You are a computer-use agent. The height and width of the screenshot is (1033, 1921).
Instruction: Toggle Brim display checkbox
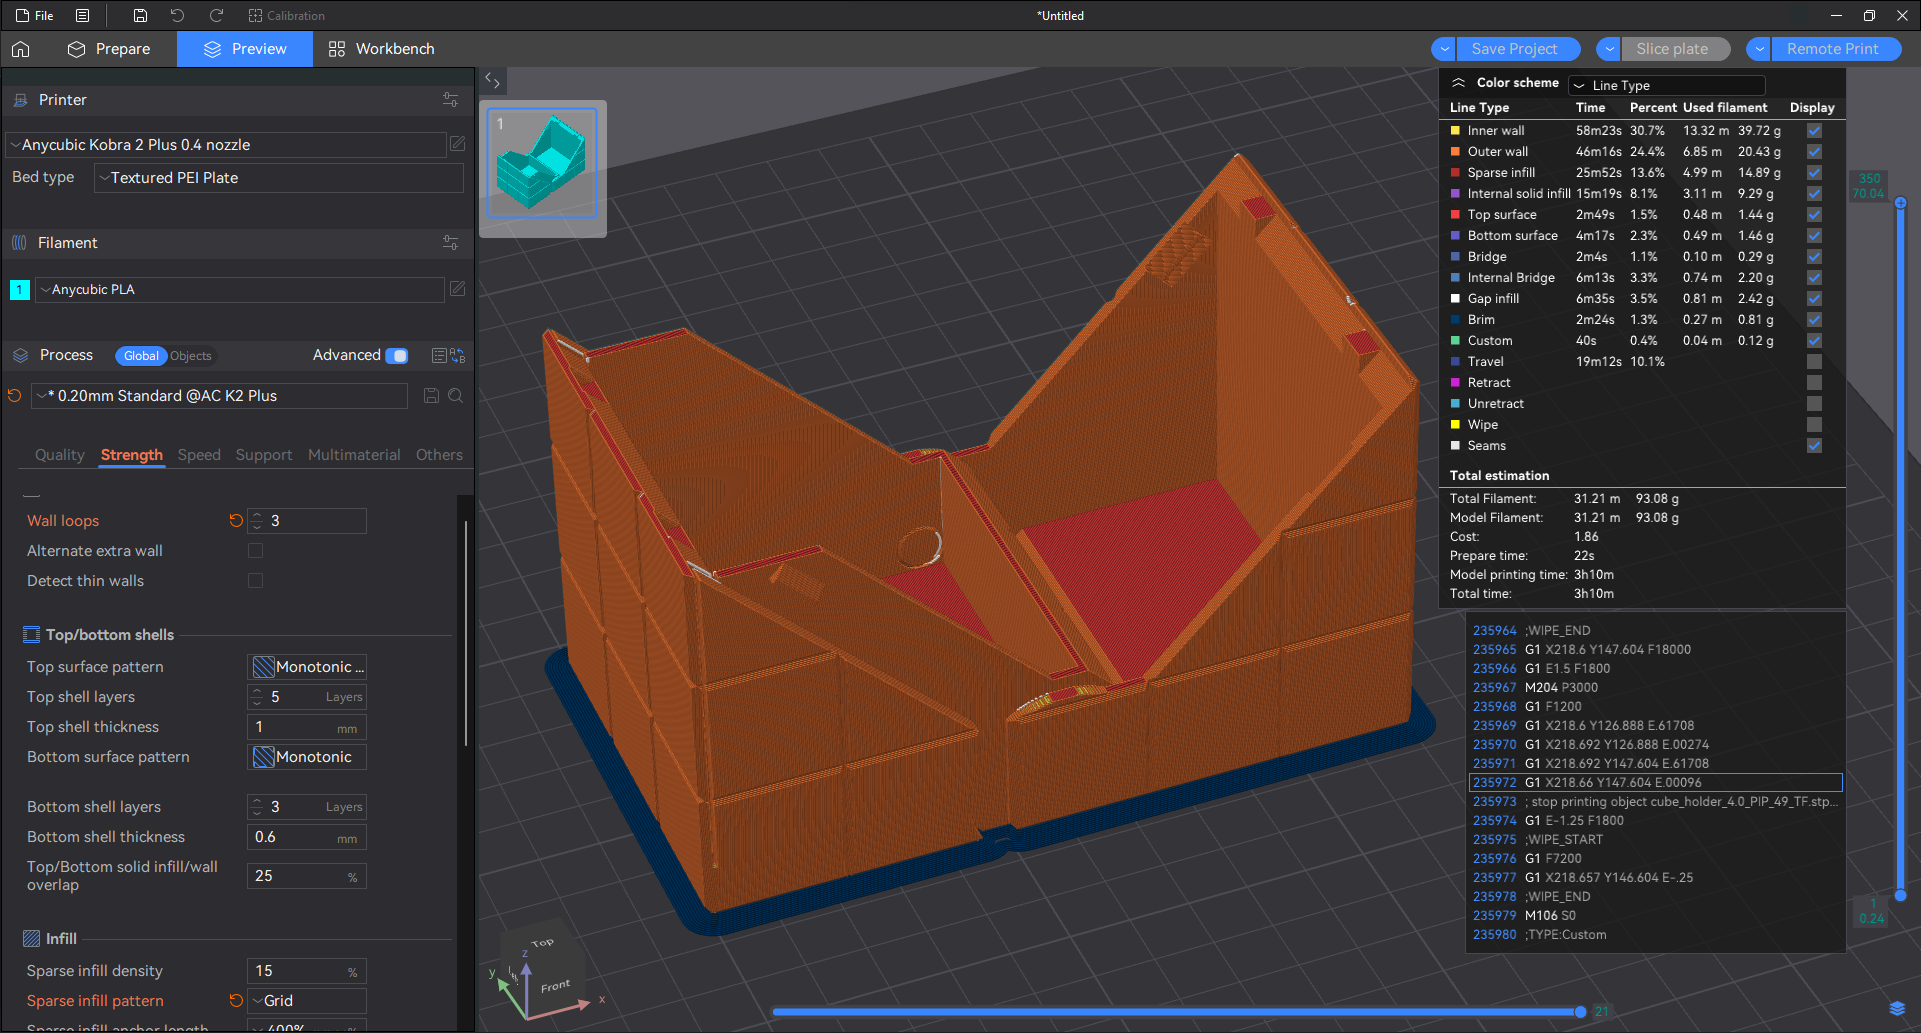(1814, 320)
